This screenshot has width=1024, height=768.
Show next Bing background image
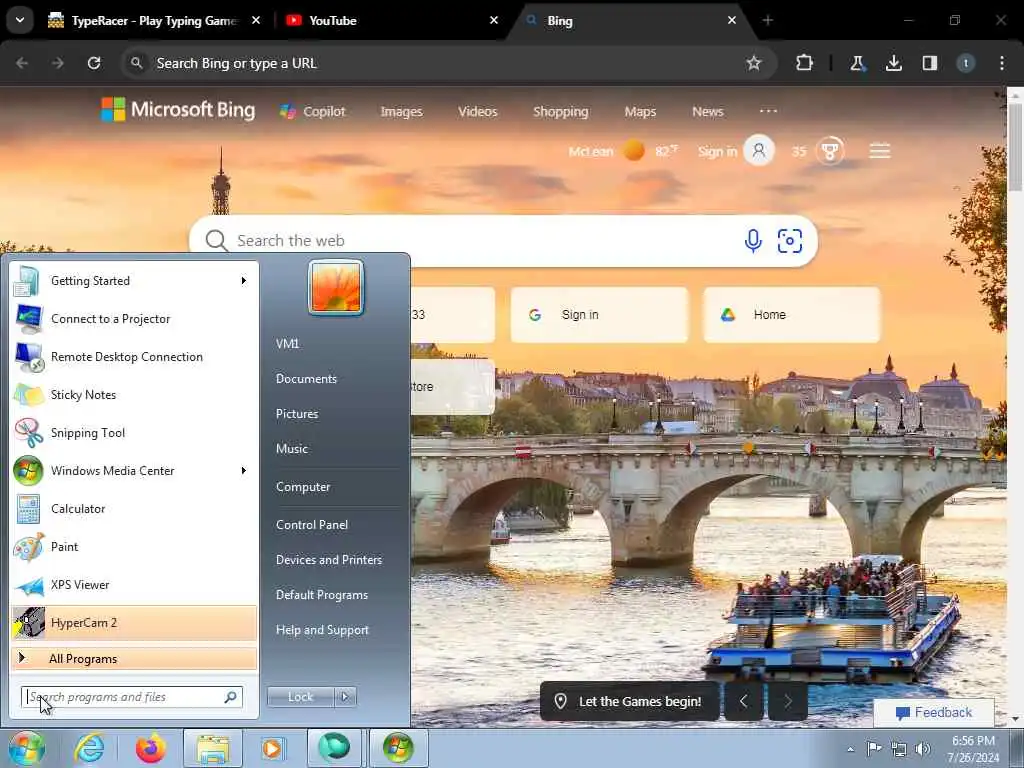click(x=788, y=701)
